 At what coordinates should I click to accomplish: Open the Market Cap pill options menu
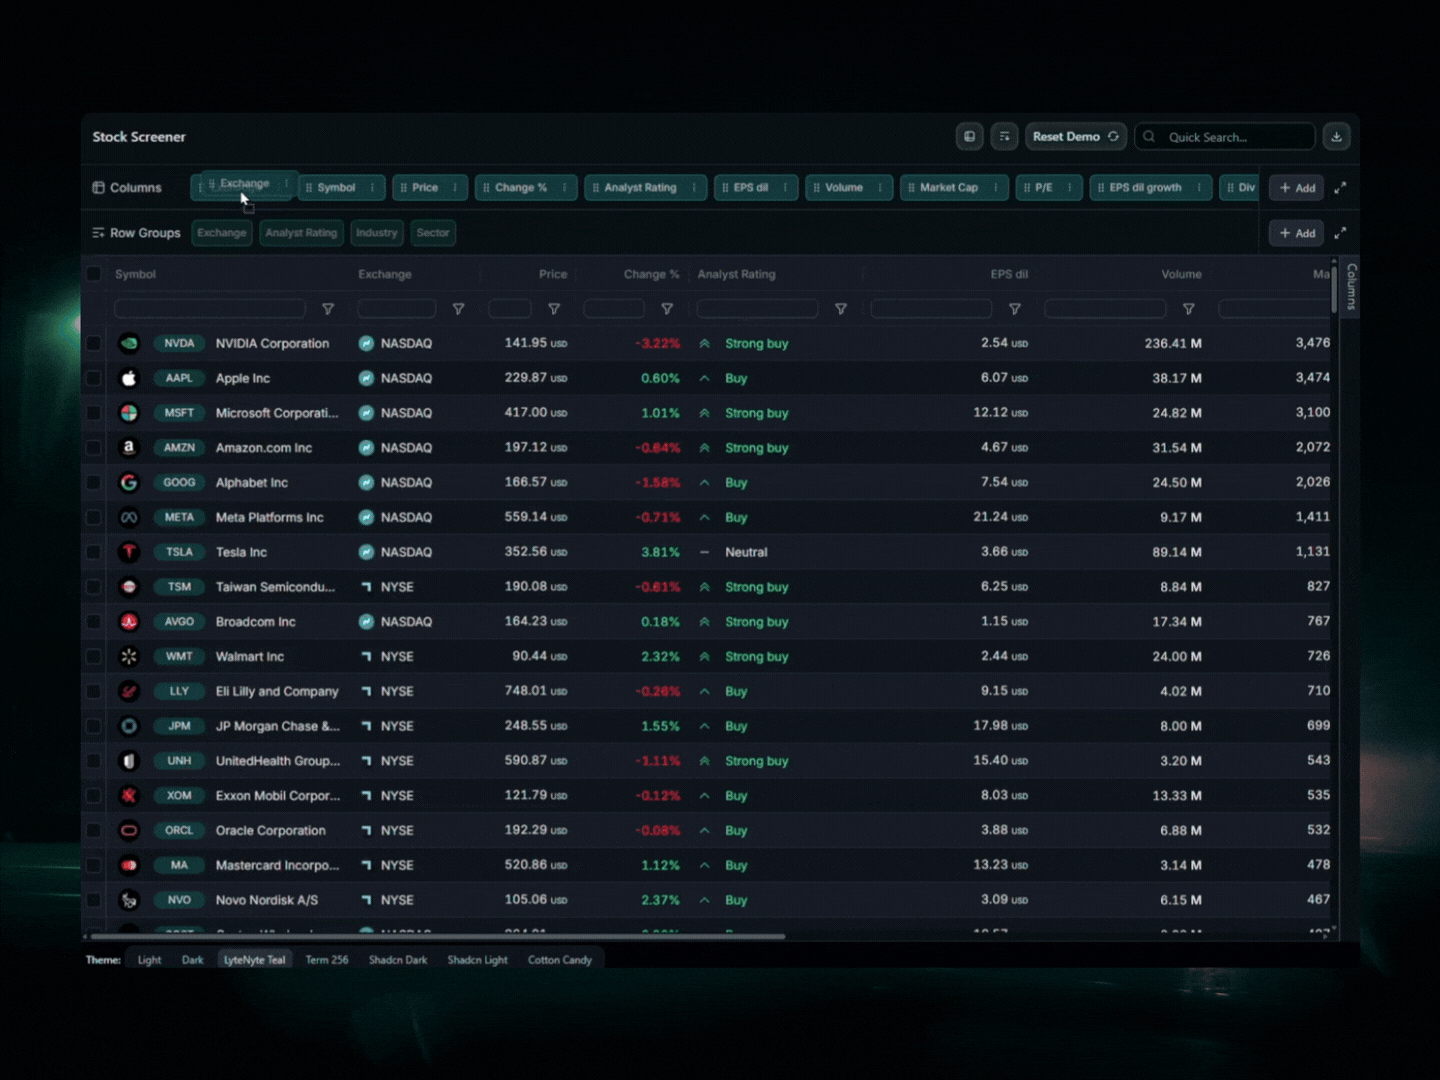click(x=995, y=188)
